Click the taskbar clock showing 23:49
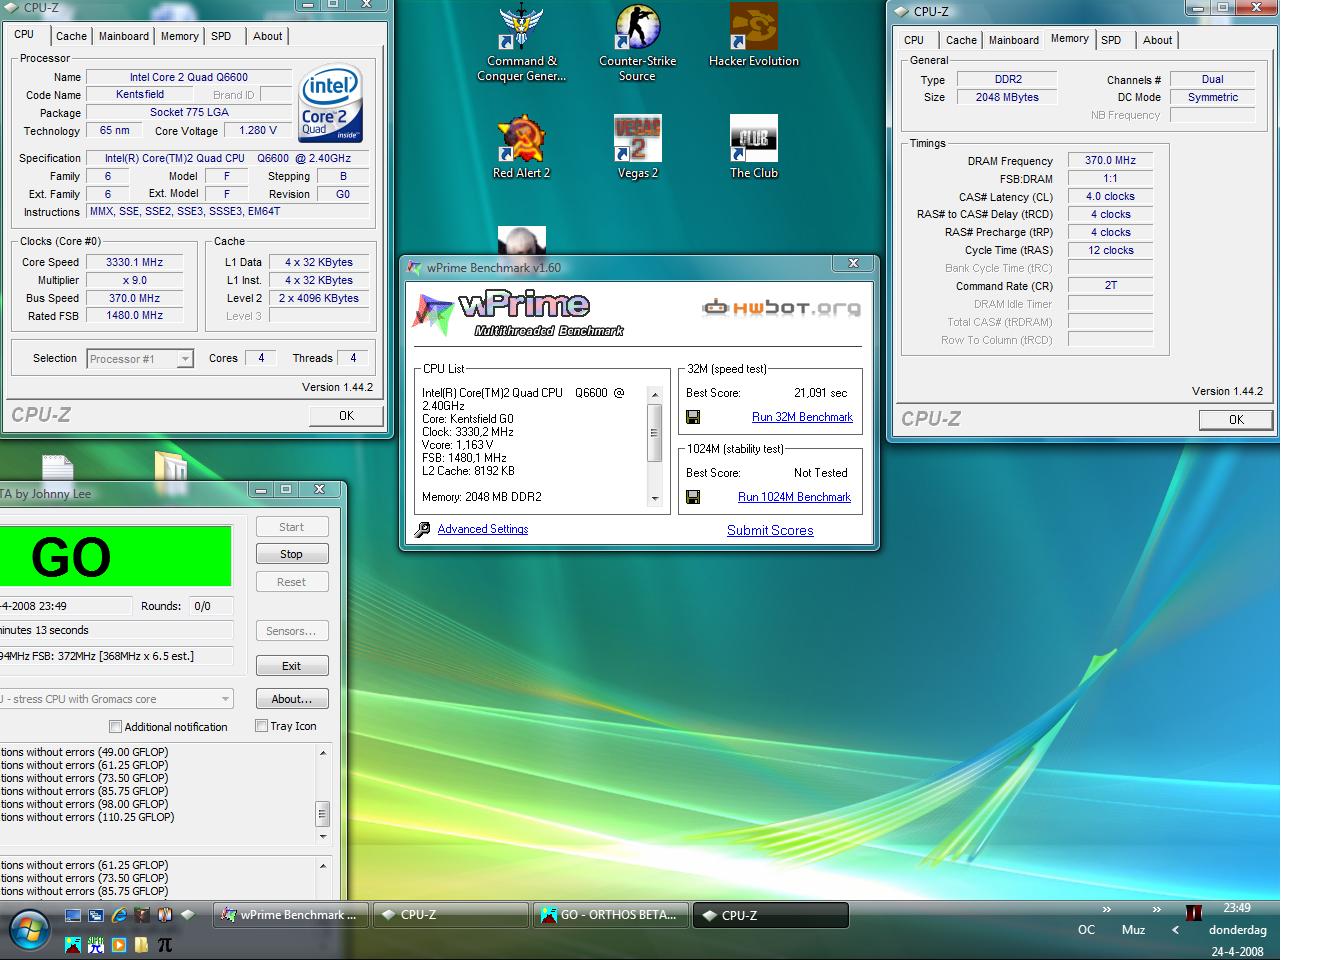The height and width of the screenshot is (960, 1323). click(x=1236, y=908)
